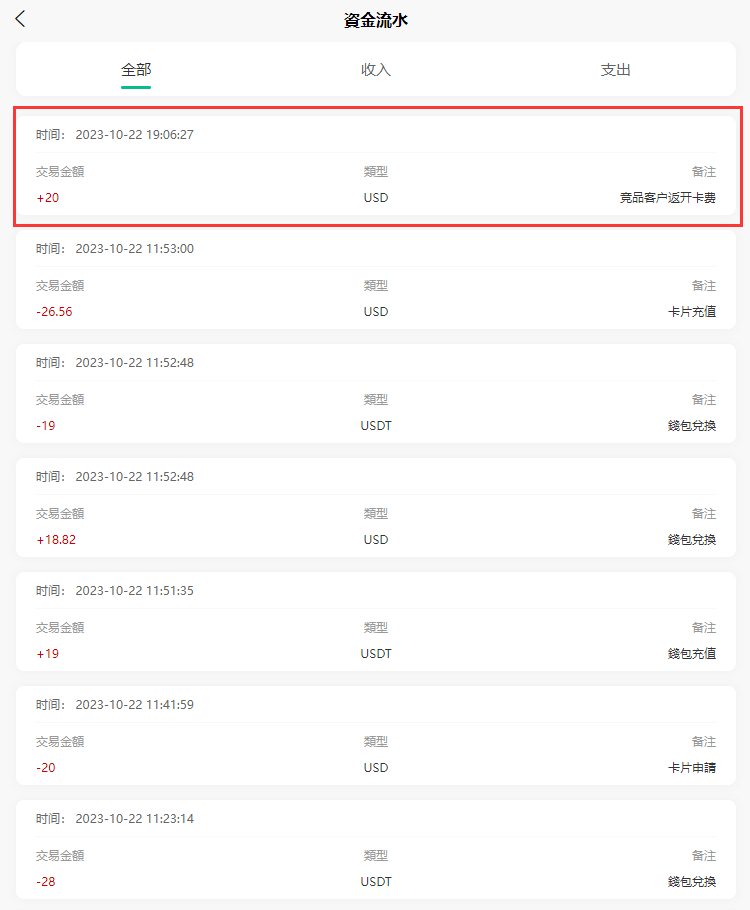Click the 備注 column header in the last card

click(704, 855)
